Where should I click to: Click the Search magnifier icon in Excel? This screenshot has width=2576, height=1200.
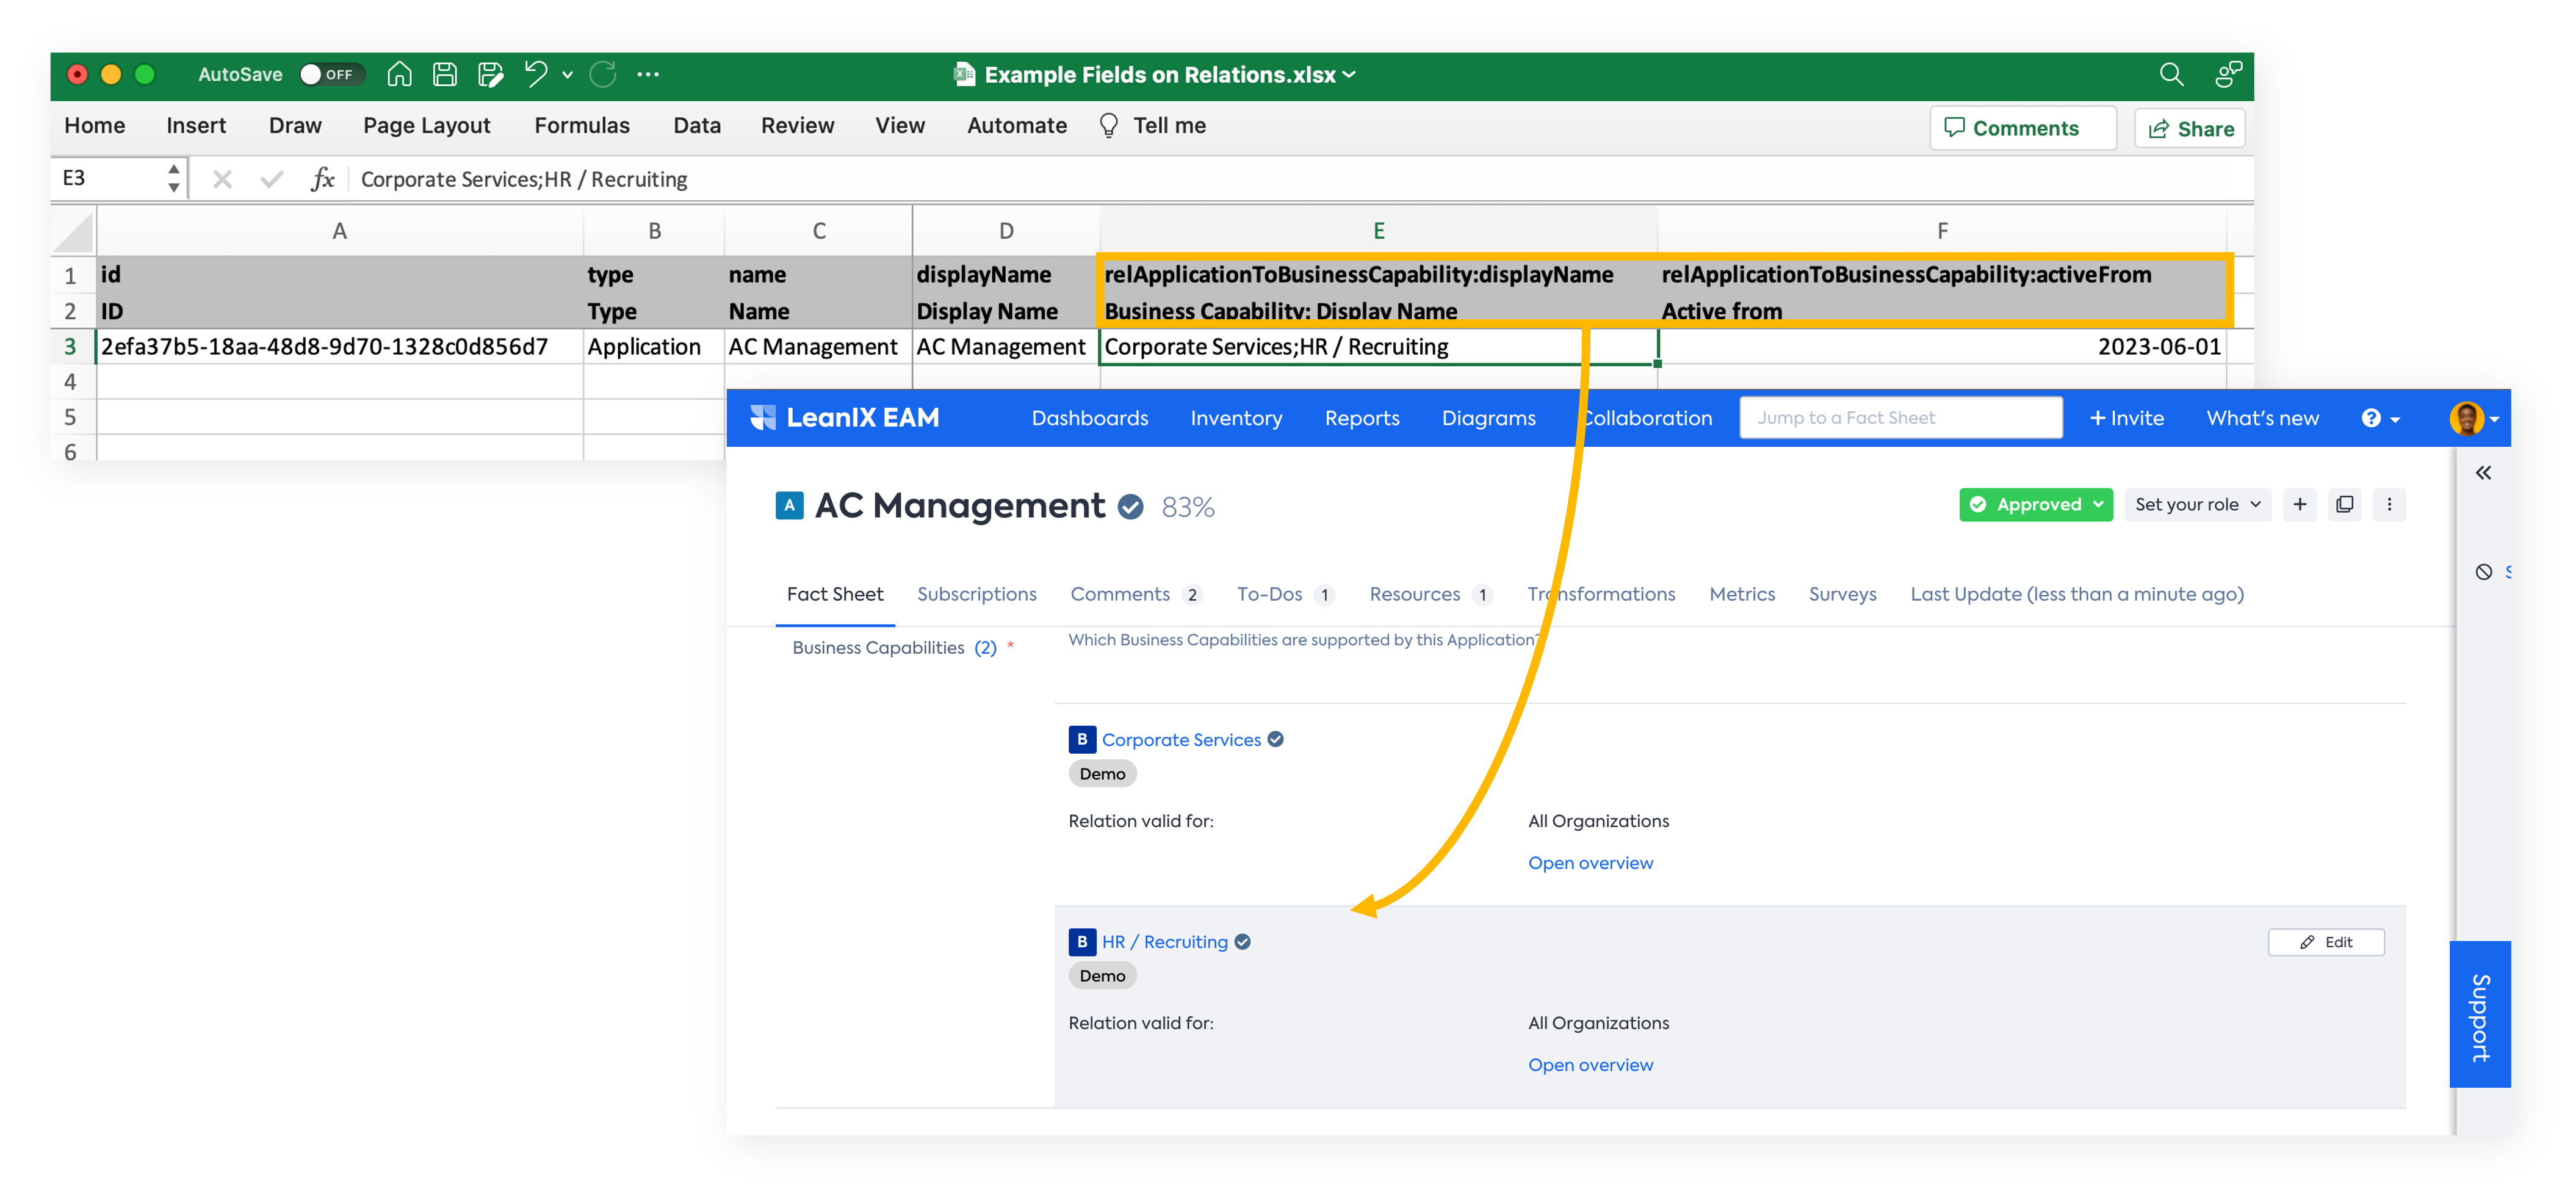point(2170,75)
